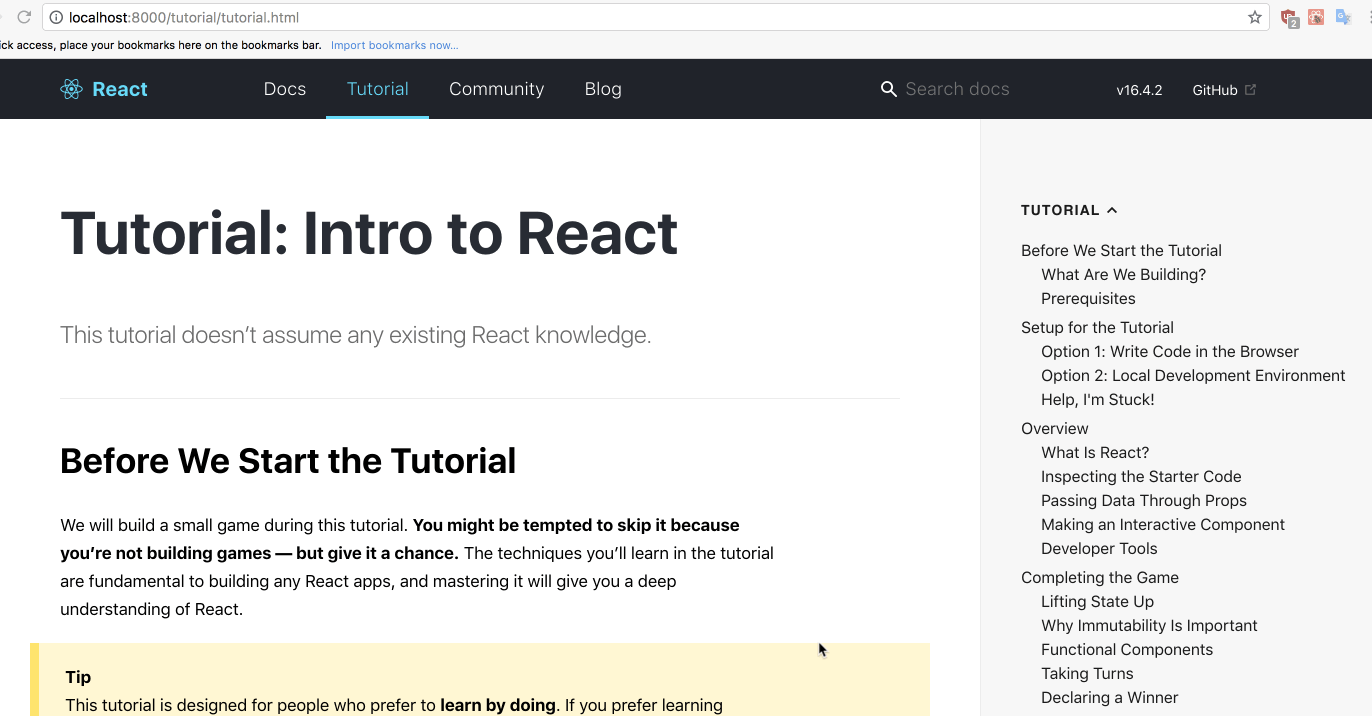The image size is (1372, 716).
Task: Go to Overview section link
Action: point(1054,428)
